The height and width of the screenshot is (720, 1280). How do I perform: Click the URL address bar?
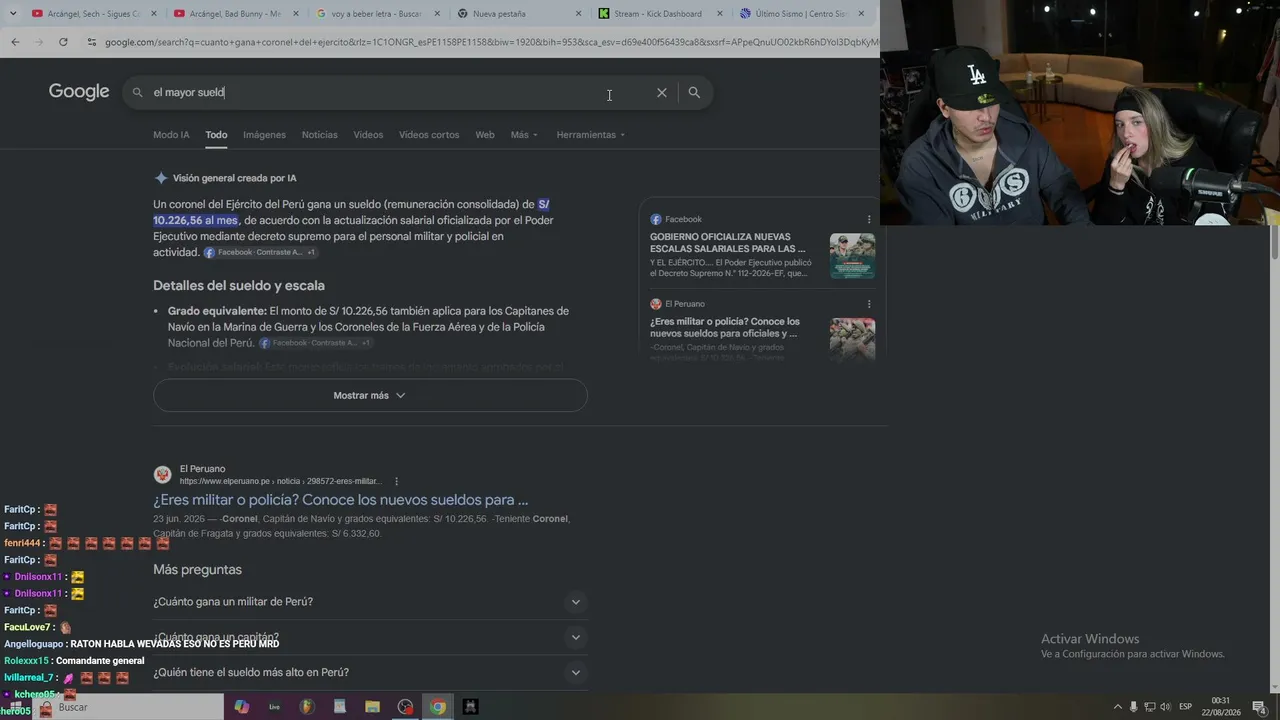[x=490, y=42]
